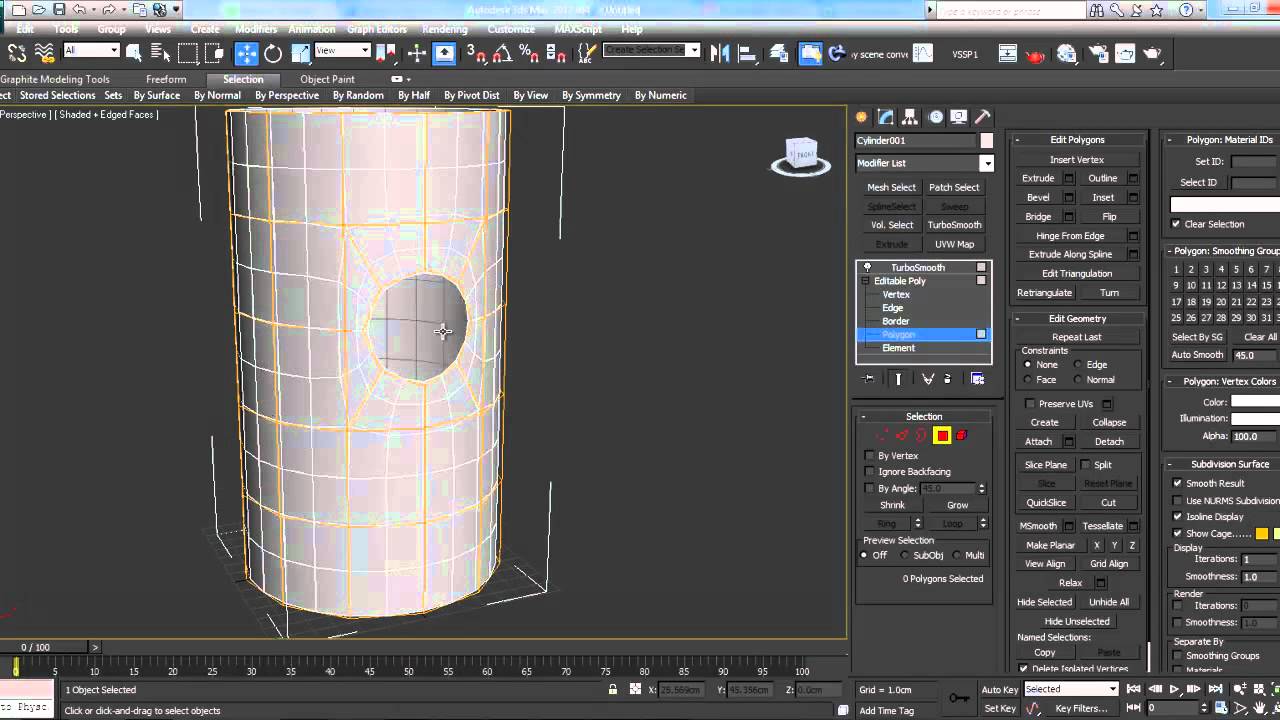Switch to the Freeform ribbon tab
The image size is (1280, 720).
tap(166, 79)
